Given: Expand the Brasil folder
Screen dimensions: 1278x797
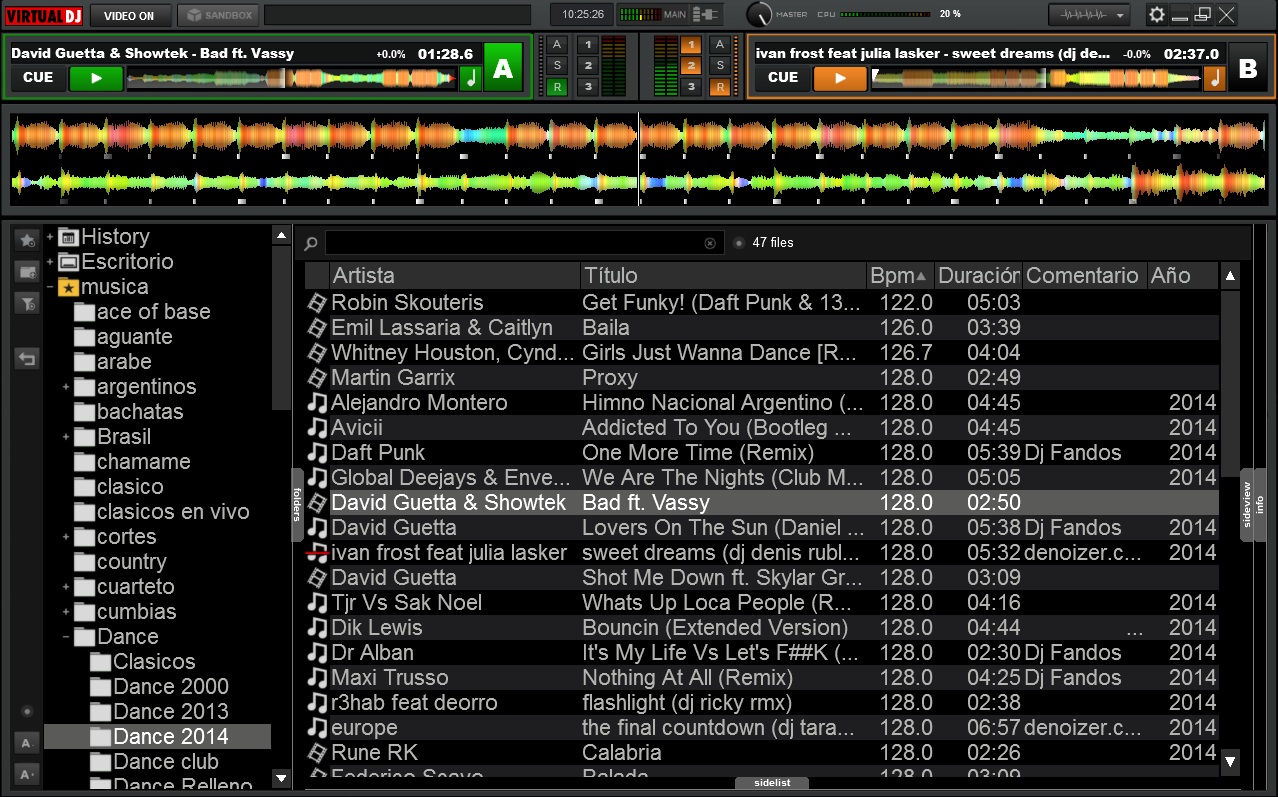Looking at the screenshot, I should (x=66, y=437).
